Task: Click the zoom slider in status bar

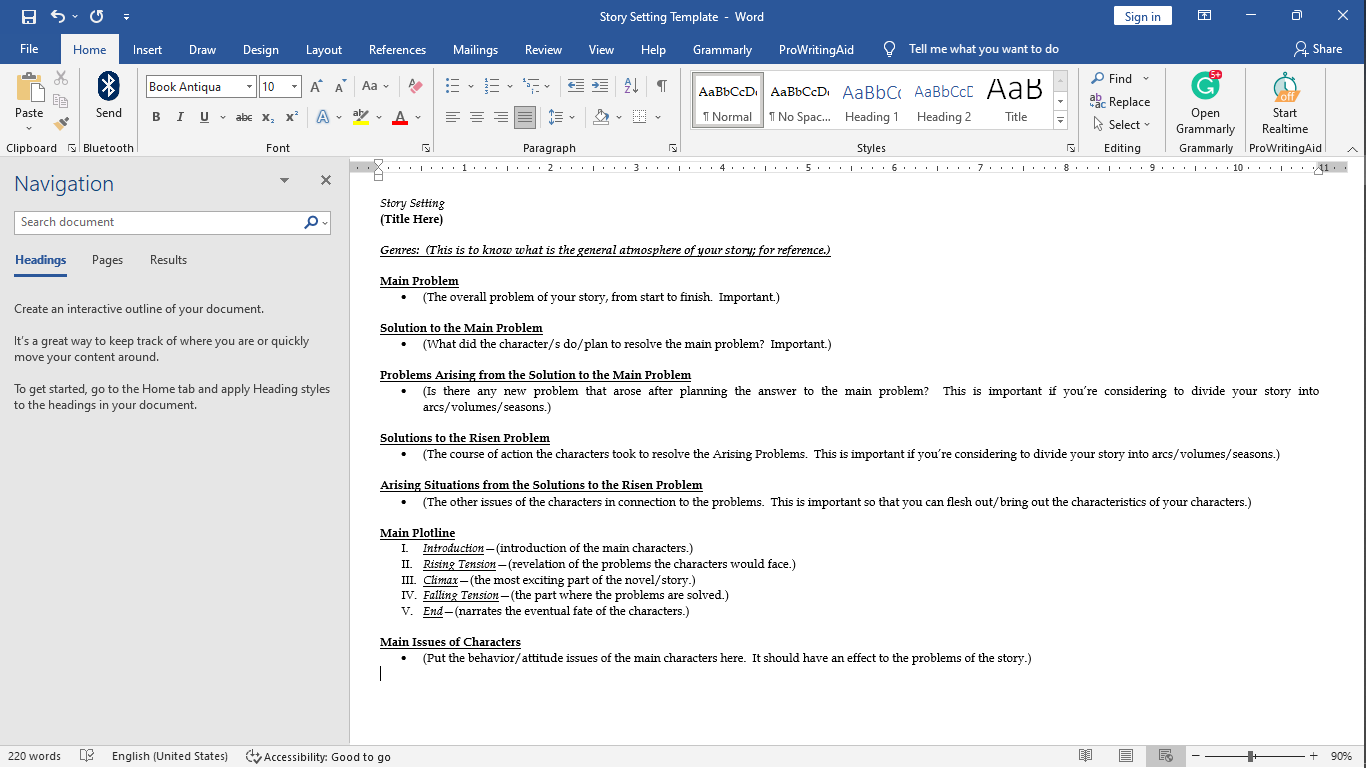Action: point(1251,757)
